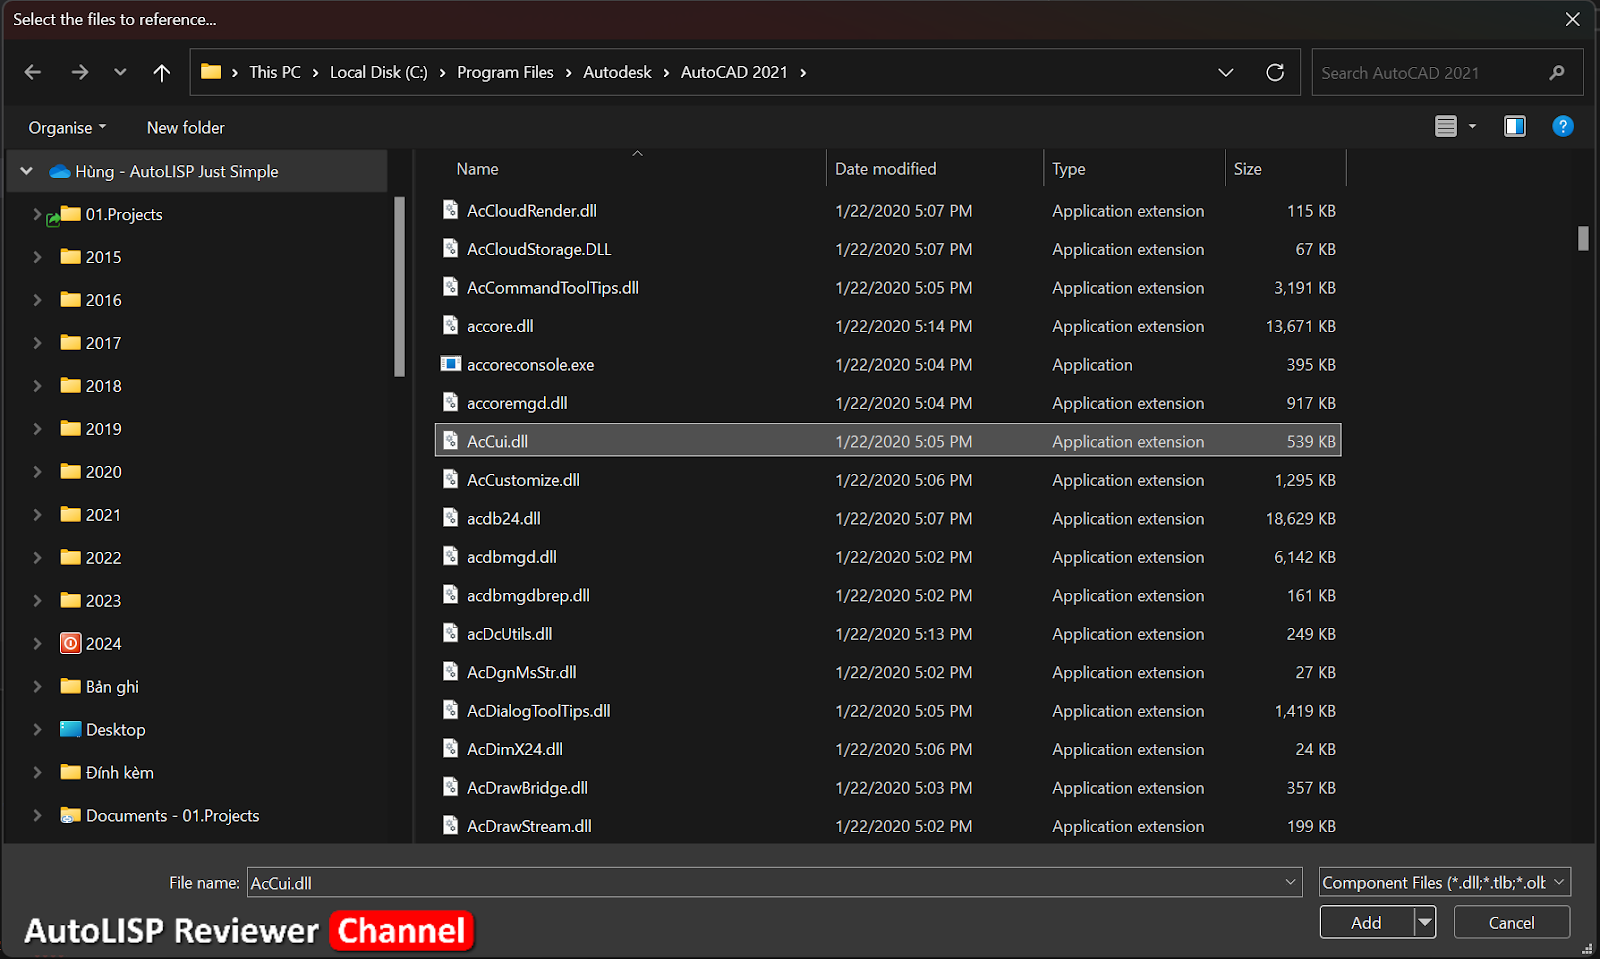Sort files by the Type column
This screenshot has width=1600, height=959.
[x=1069, y=169]
